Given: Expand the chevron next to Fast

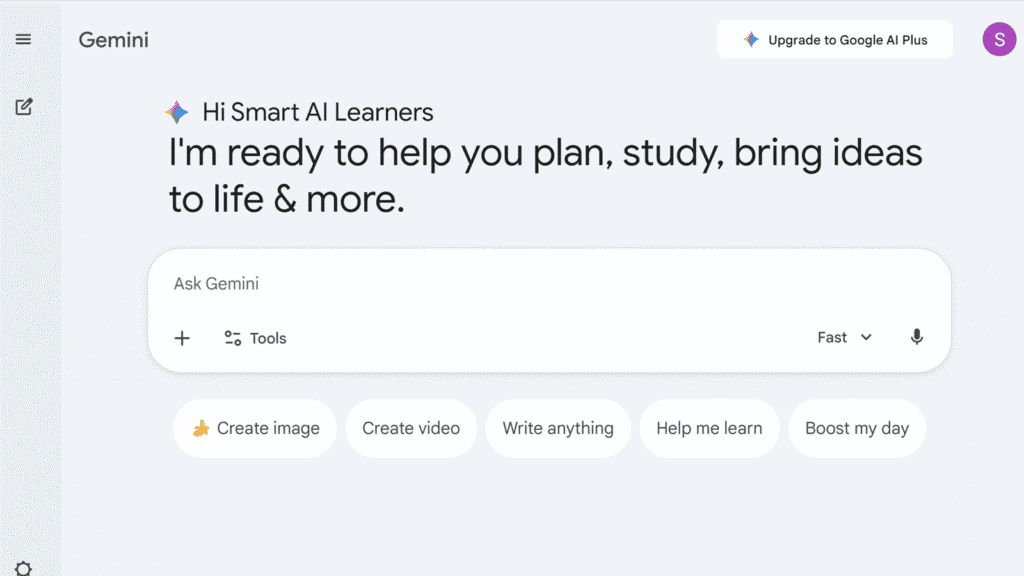Looking at the screenshot, I should tap(866, 338).
